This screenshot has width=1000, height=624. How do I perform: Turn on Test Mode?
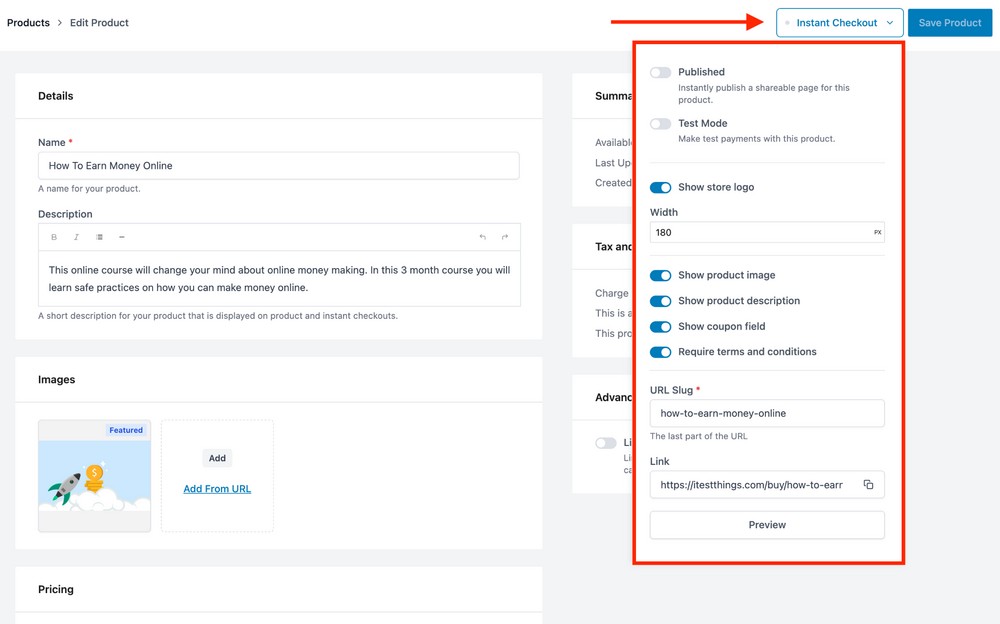(x=660, y=124)
